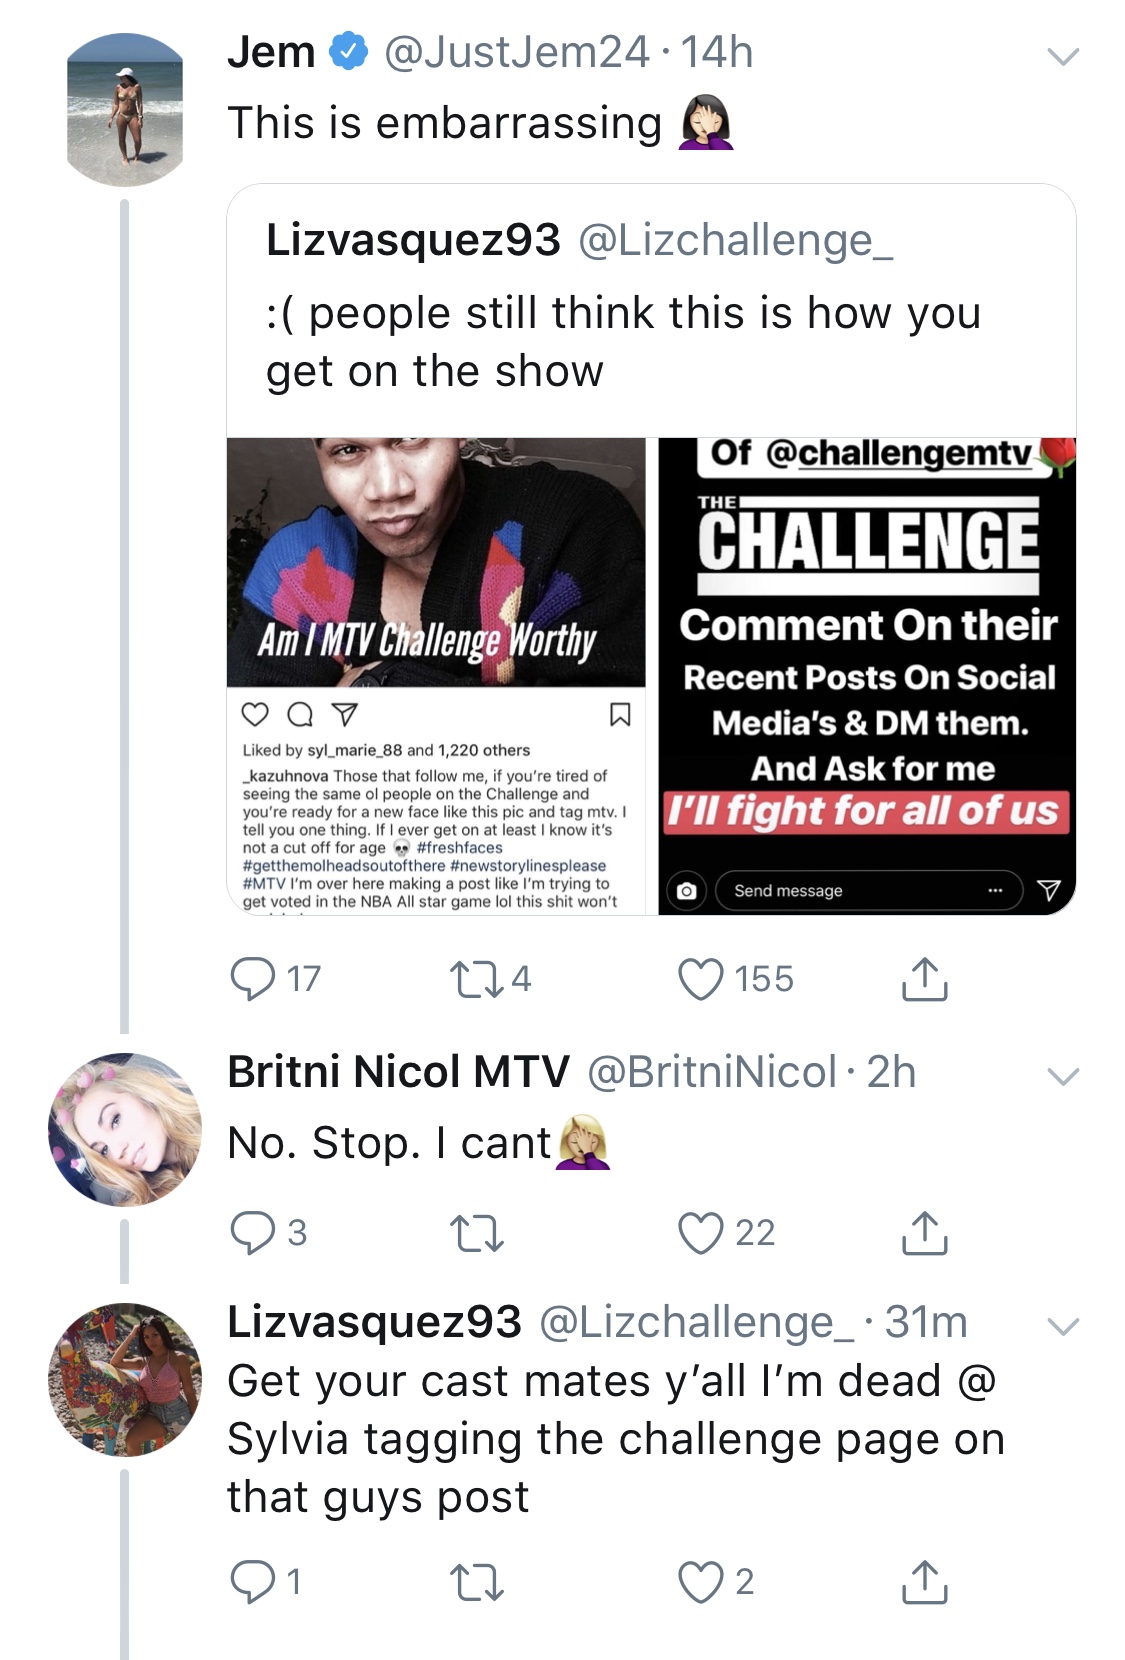
Task: Share Lizvasquez93's cast mates tweet
Action: coord(924,1582)
